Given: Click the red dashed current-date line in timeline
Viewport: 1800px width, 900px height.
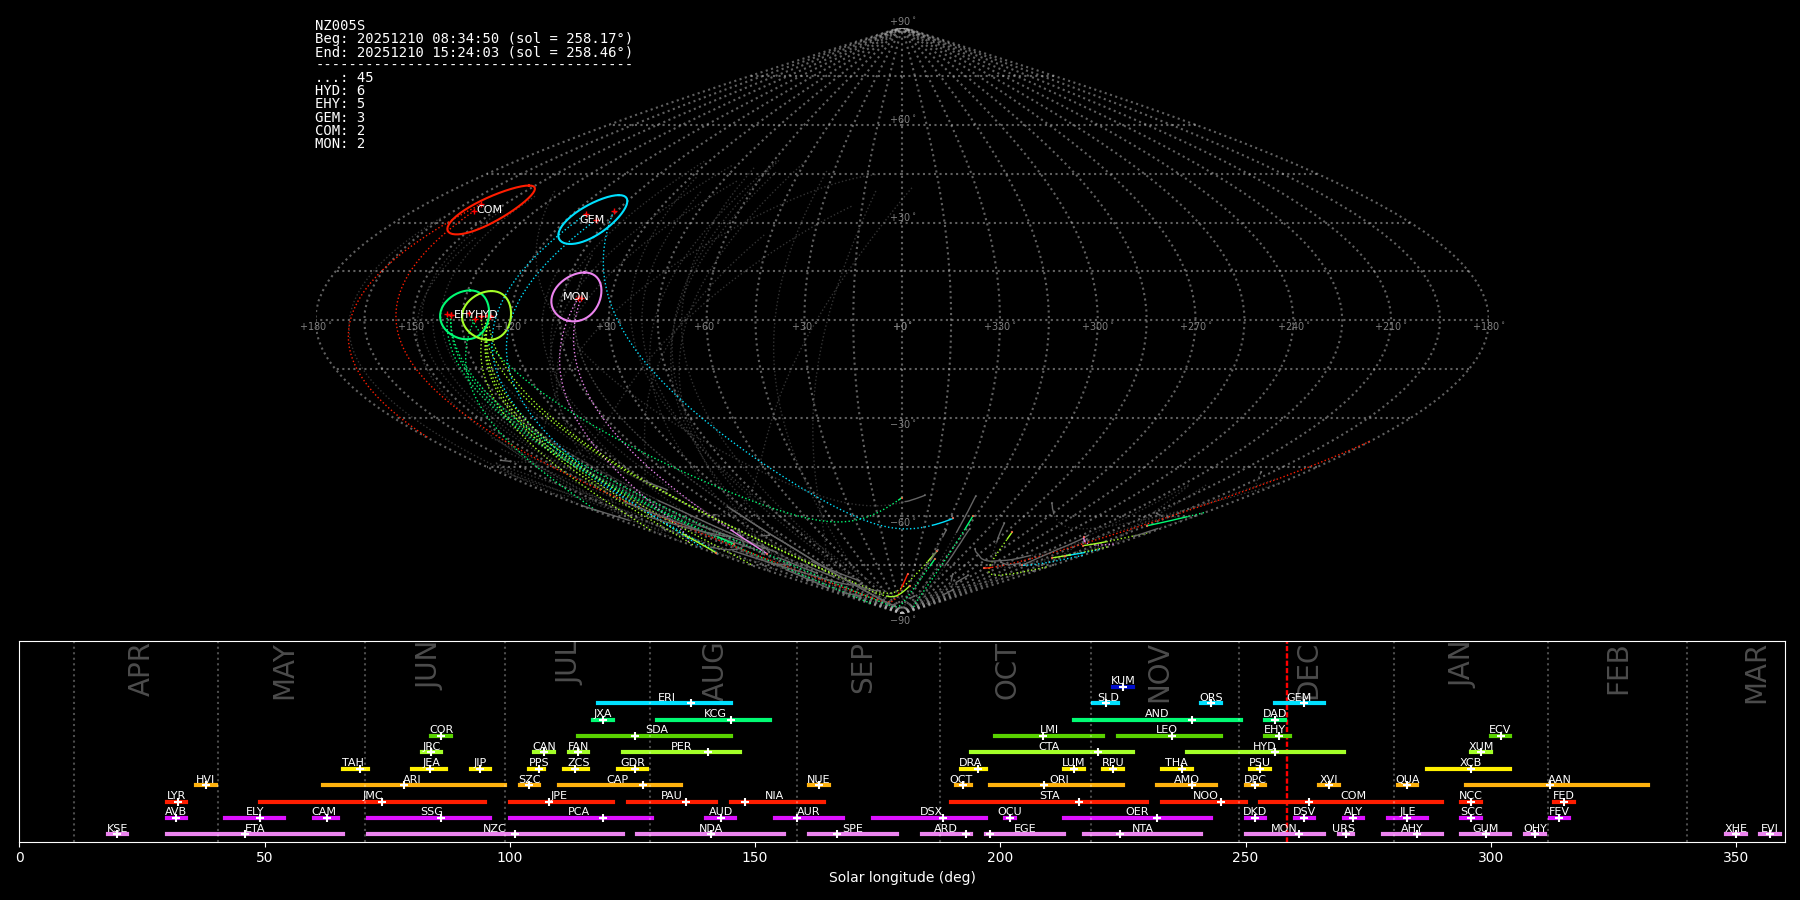Looking at the screenshot, I should pos(1287,741).
